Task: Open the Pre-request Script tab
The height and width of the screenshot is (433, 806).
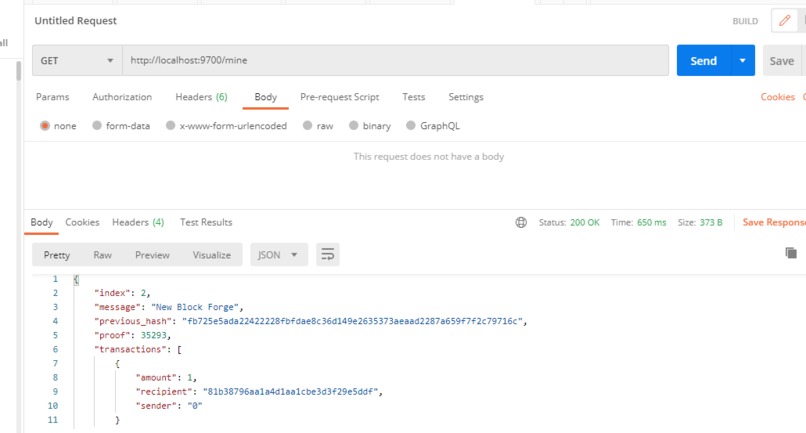Action: 339,97
